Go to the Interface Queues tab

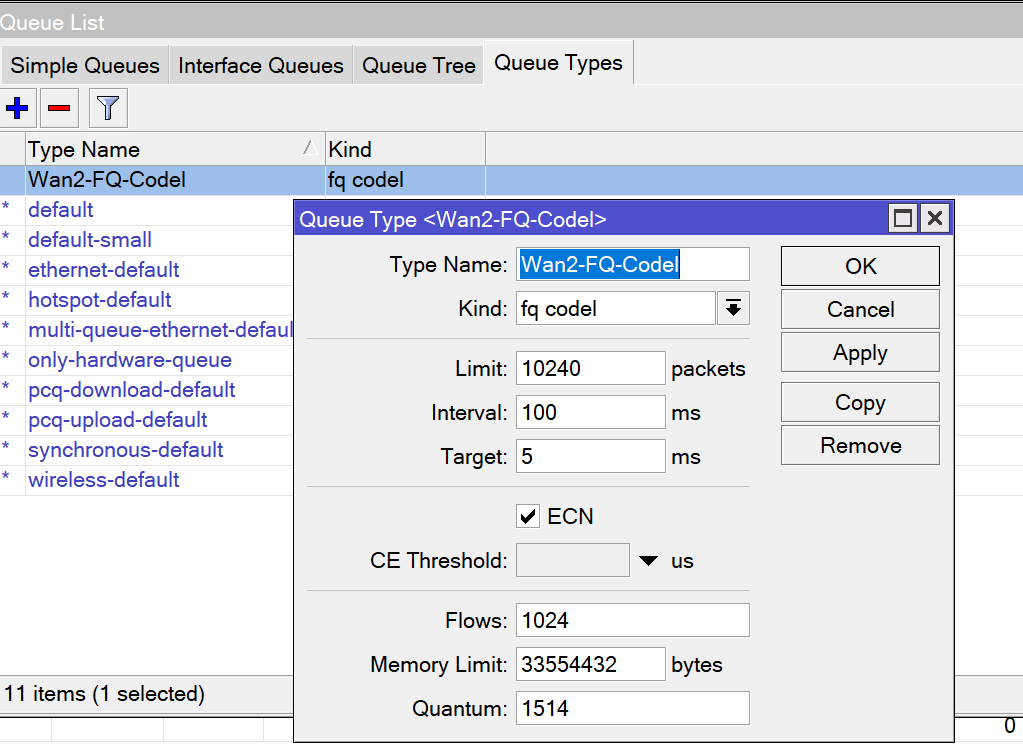261,66
